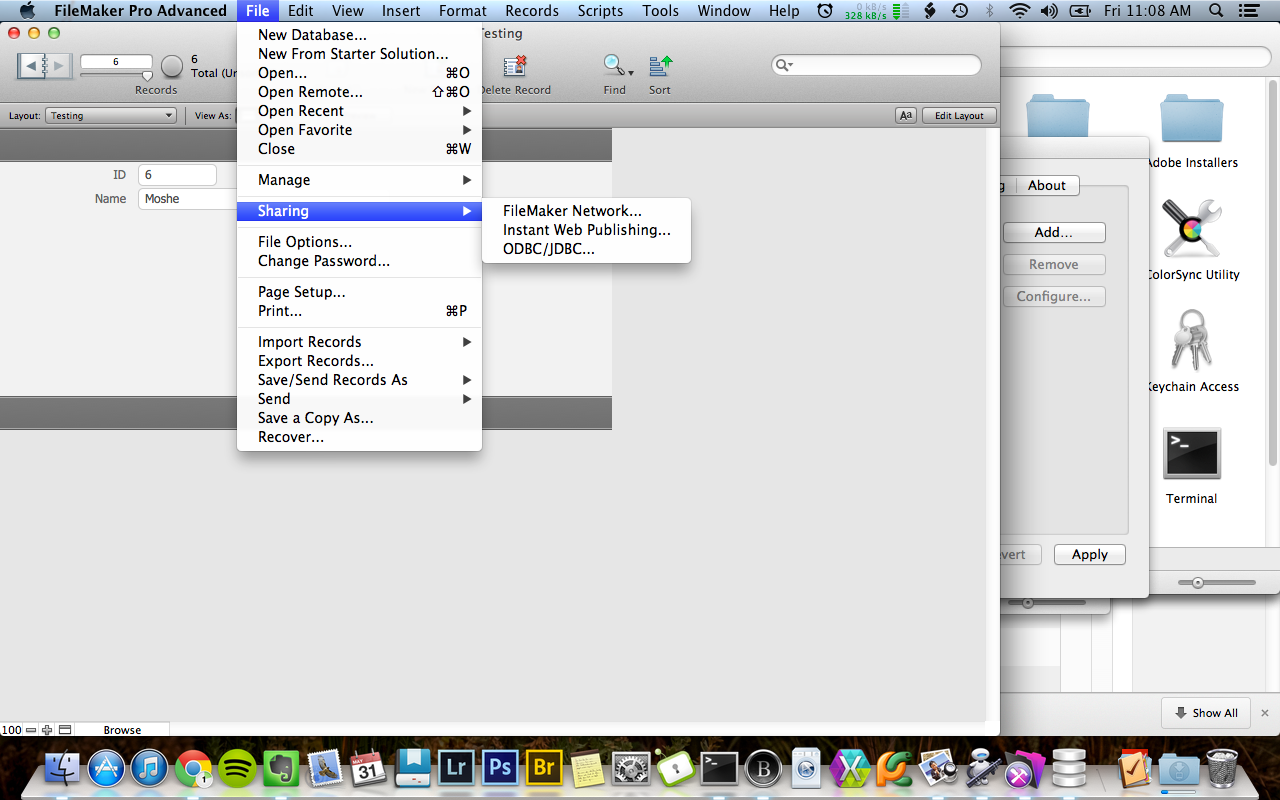Click the Find magnifier icon

[613, 66]
